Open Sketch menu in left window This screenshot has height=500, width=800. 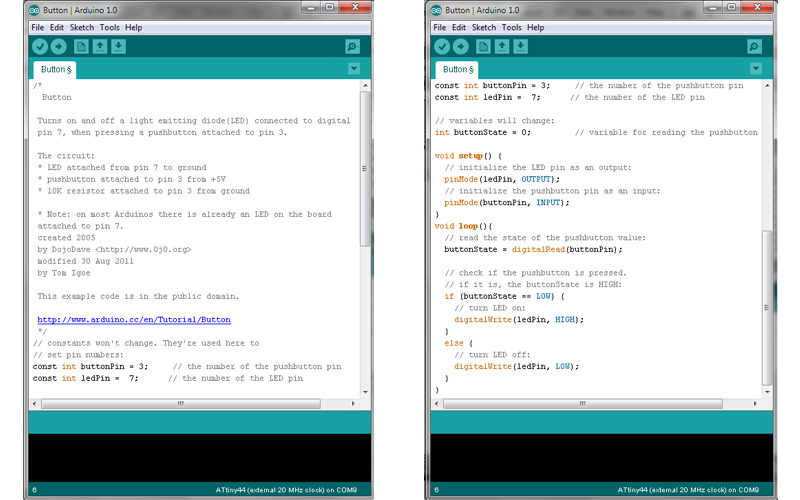coord(82,28)
